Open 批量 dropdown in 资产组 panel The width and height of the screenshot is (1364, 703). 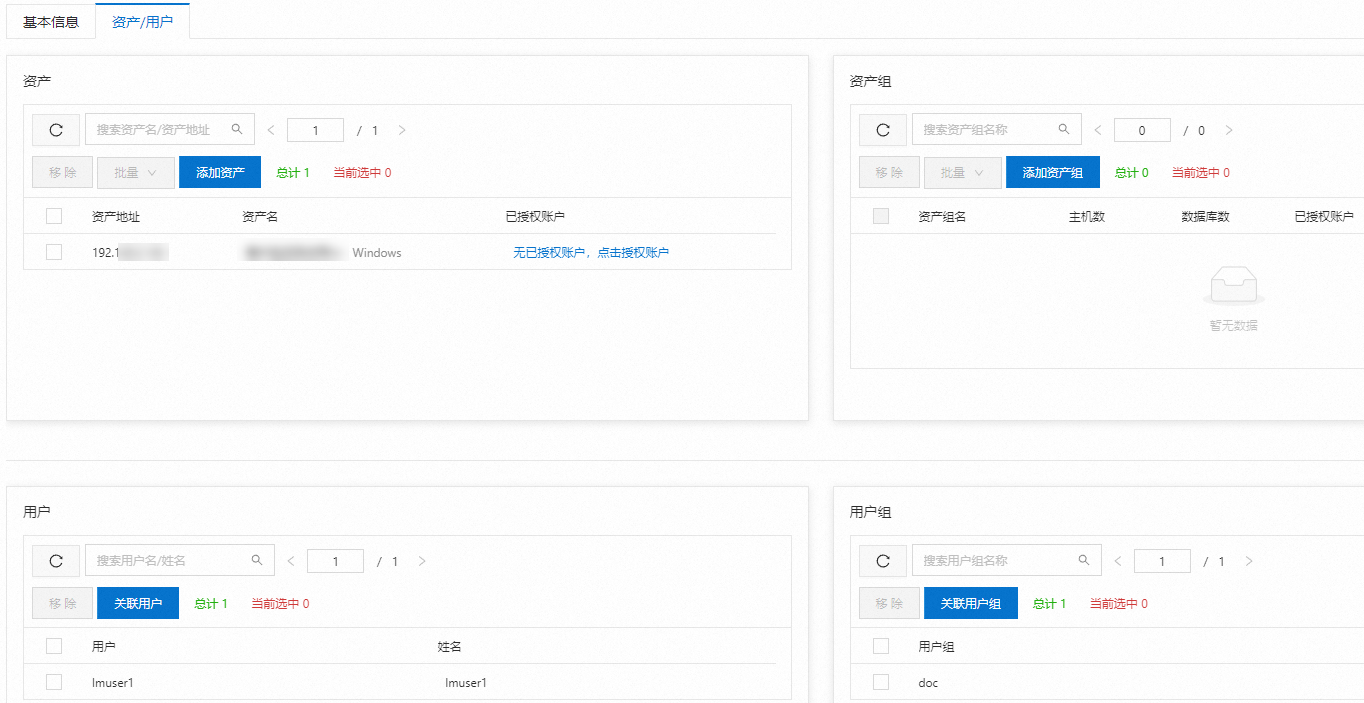963,172
